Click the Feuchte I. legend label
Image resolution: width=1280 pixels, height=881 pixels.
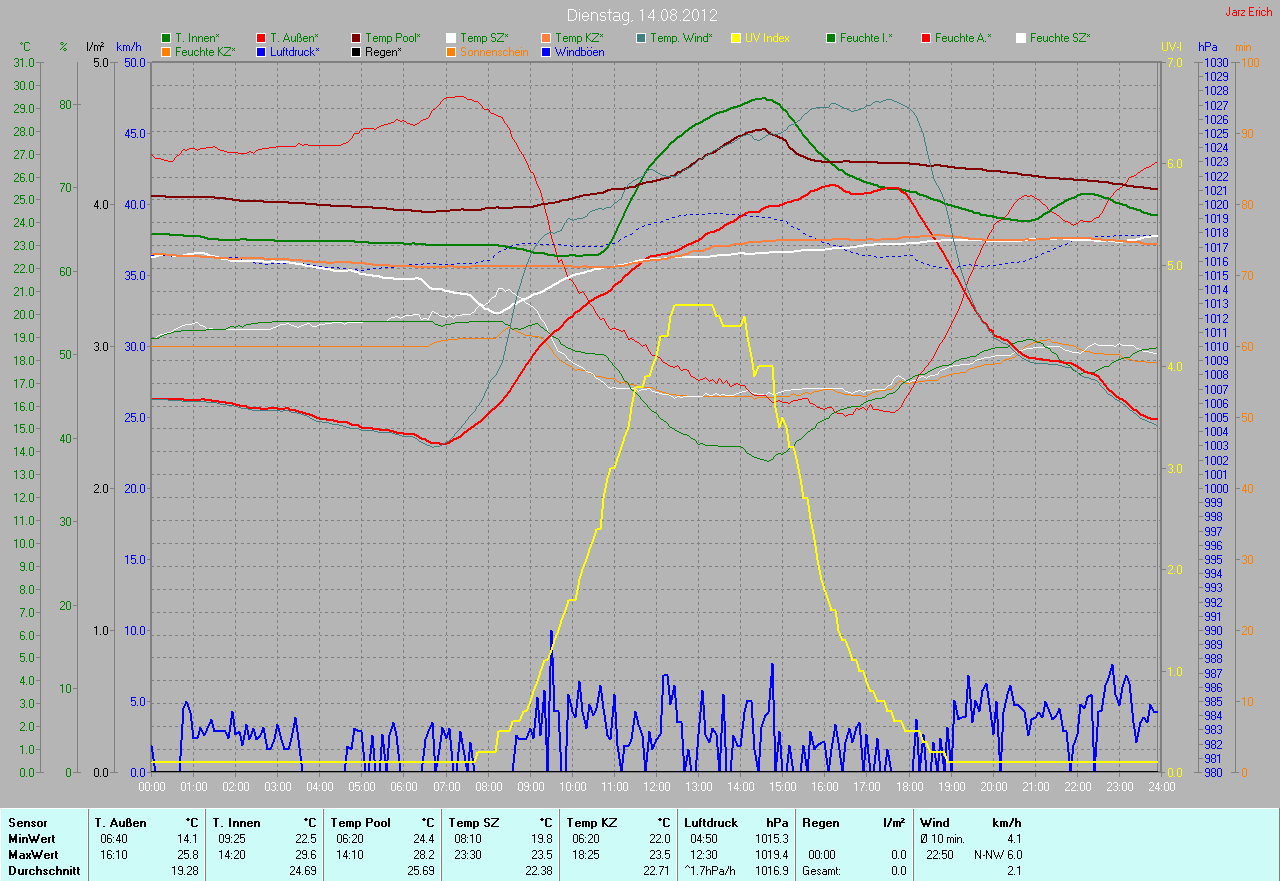point(866,38)
